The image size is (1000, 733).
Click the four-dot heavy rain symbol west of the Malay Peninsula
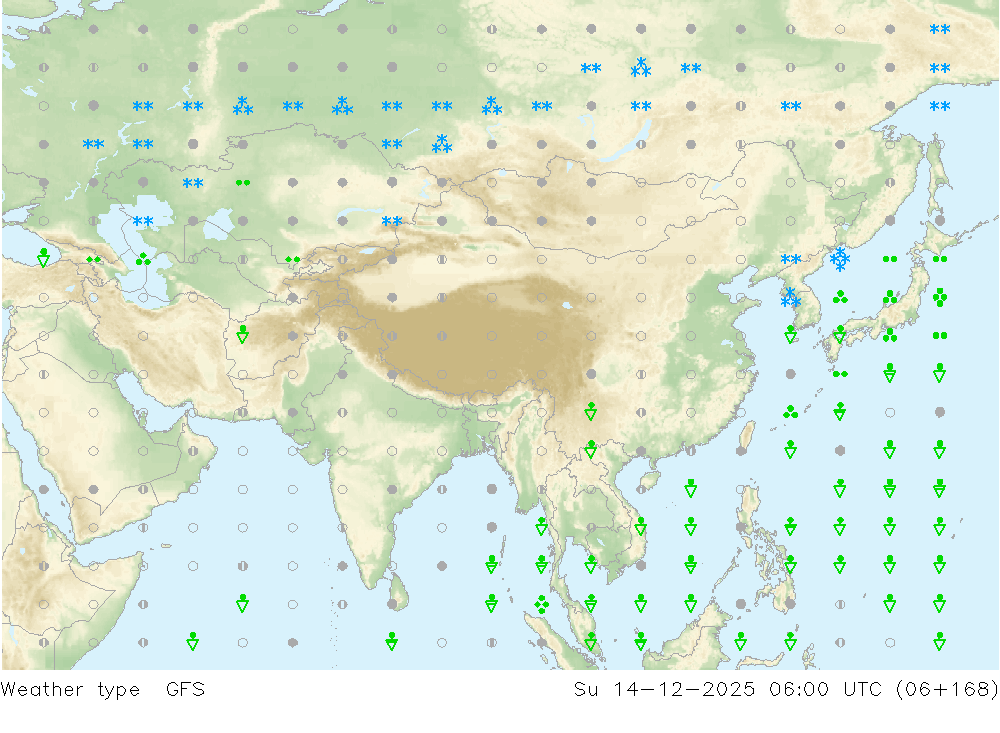coord(541,604)
